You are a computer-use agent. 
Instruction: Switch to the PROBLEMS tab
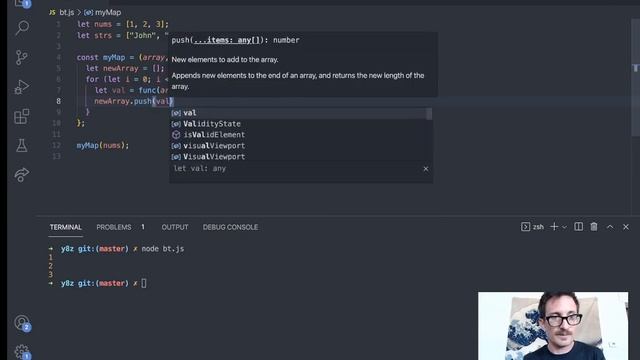(114, 227)
